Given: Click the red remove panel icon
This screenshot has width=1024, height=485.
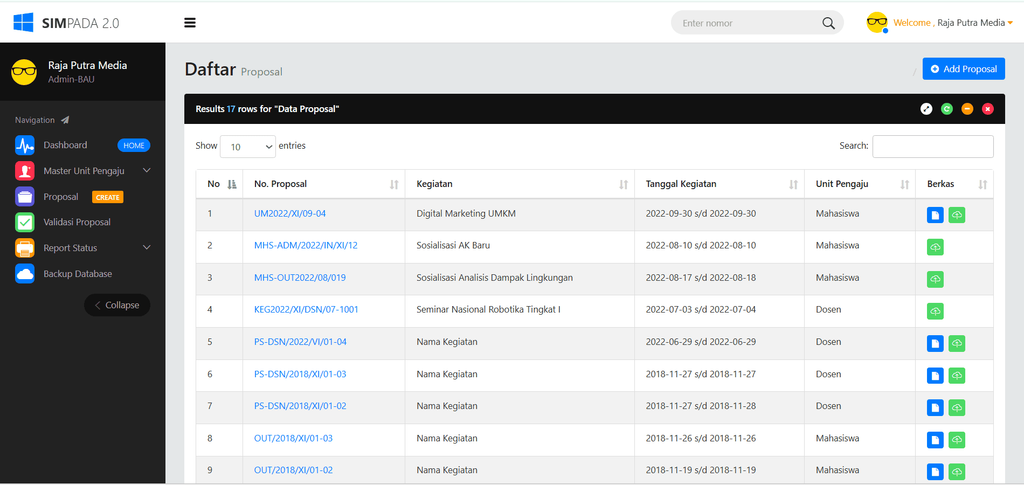Looking at the screenshot, I should (987, 109).
